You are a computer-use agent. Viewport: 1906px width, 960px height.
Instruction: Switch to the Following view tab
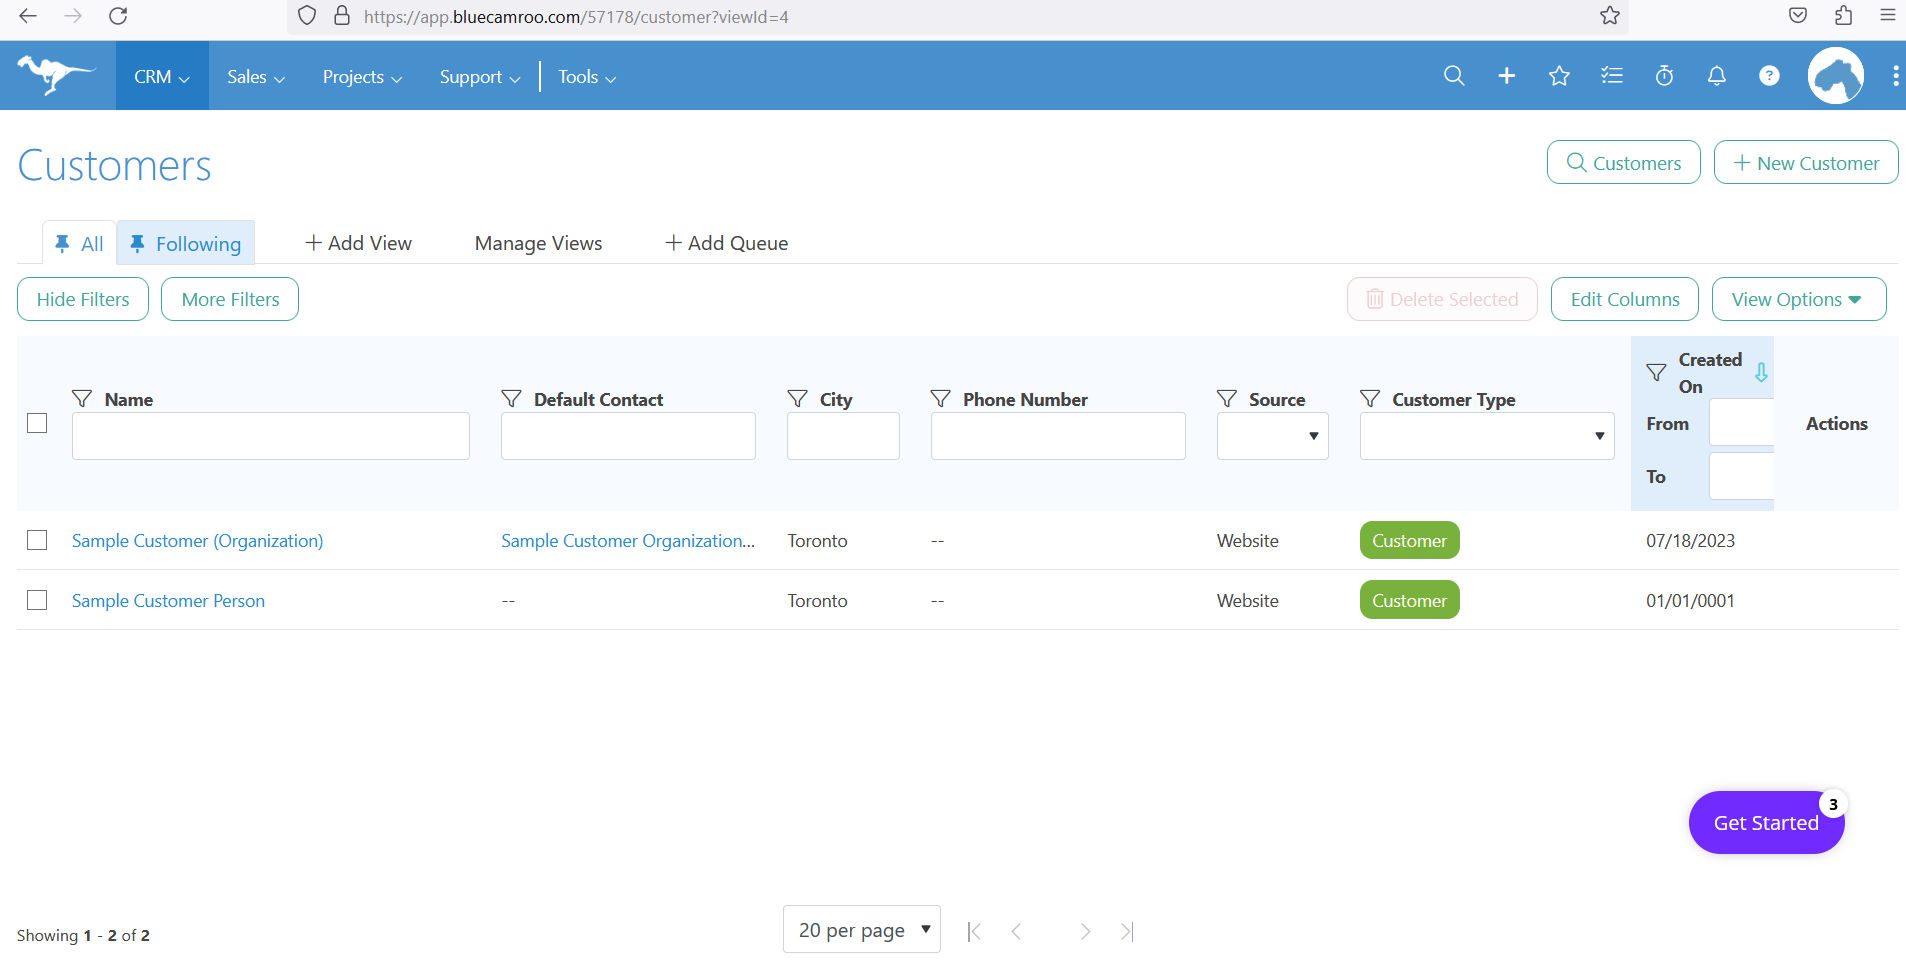[186, 243]
